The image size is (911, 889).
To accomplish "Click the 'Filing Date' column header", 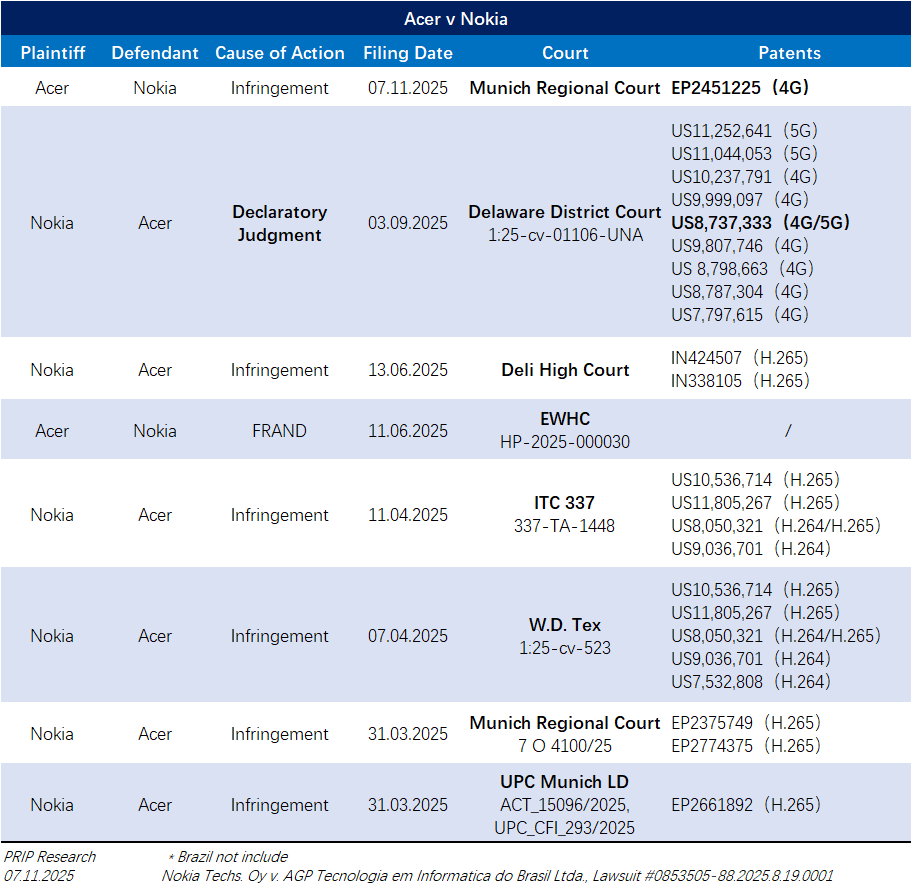I will 407,53.
